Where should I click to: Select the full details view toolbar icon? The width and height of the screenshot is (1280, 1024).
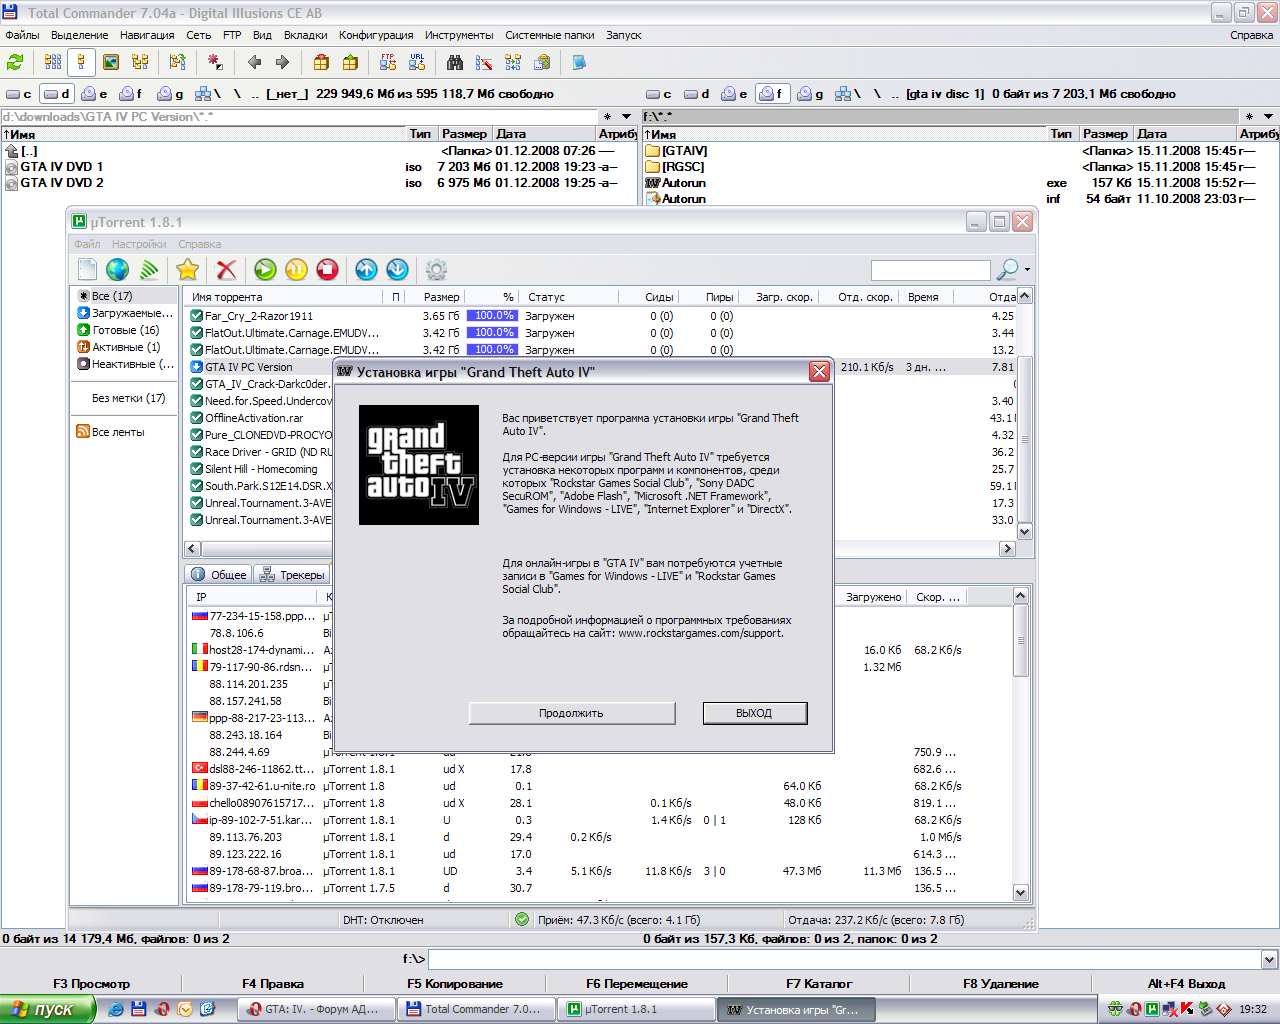82,62
